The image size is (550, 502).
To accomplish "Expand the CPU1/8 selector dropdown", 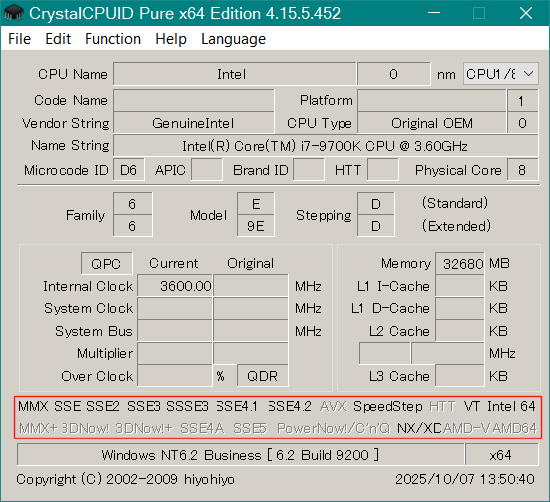I will 500,74.
